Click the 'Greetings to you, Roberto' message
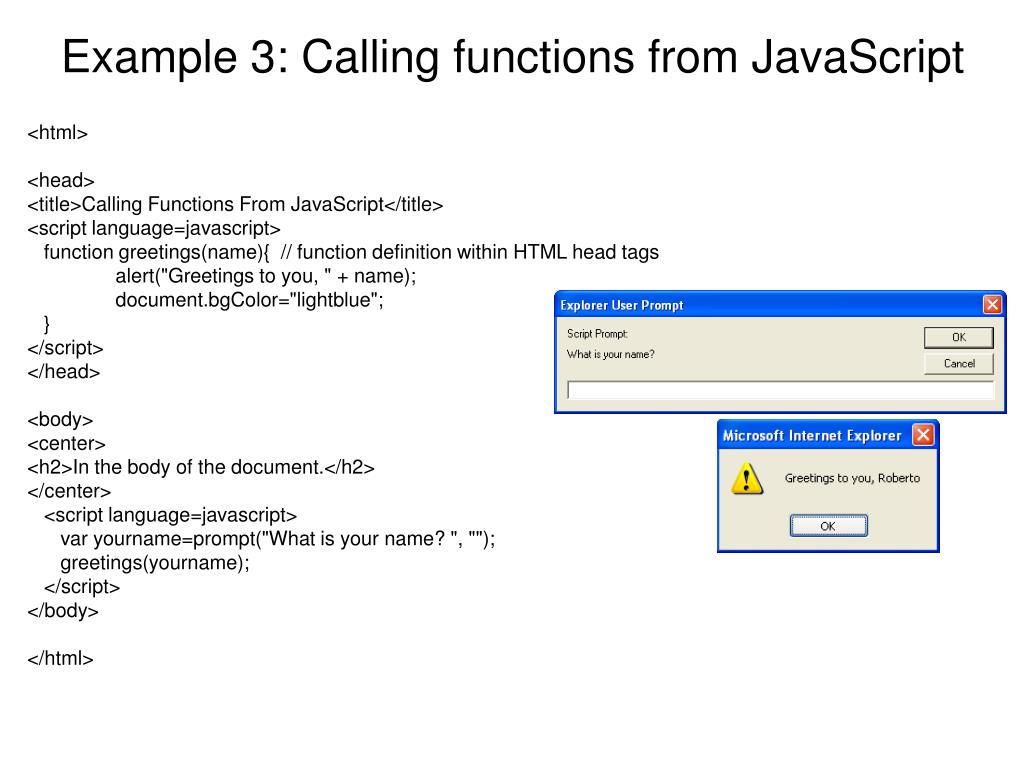Viewport: 1024px width, 768px height. tap(852, 478)
